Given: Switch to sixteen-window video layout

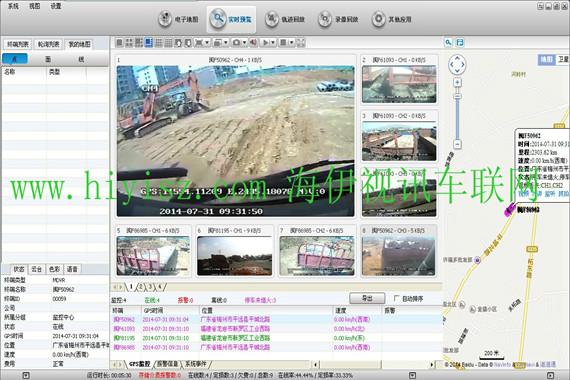Looking at the screenshot, I should [168, 43].
